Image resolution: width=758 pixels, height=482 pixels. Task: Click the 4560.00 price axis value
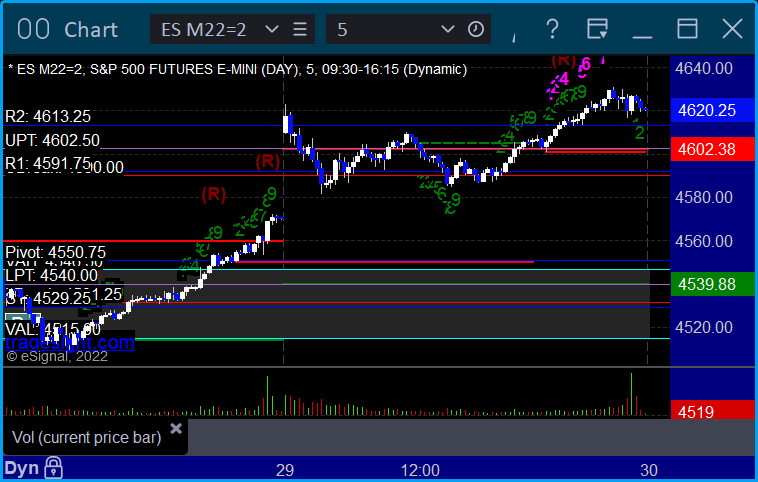(703, 241)
